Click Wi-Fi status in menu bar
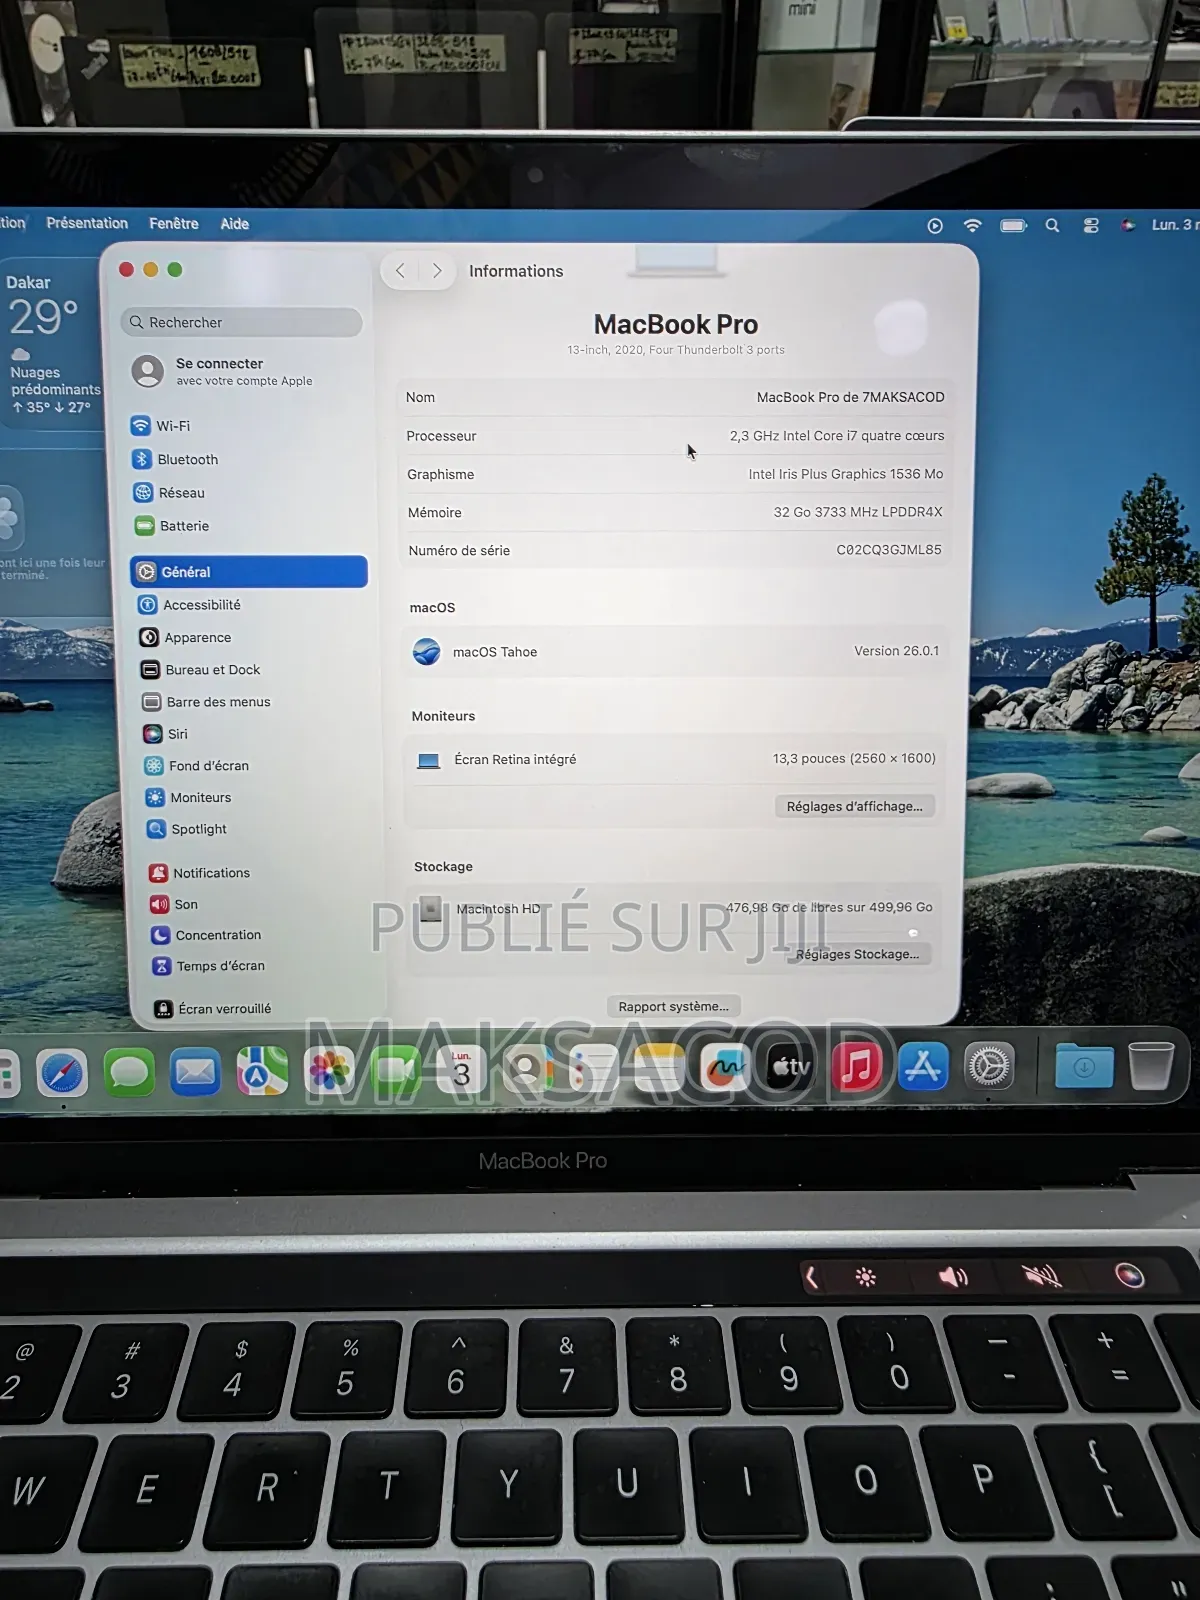The image size is (1200, 1600). click(x=972, y=225)
